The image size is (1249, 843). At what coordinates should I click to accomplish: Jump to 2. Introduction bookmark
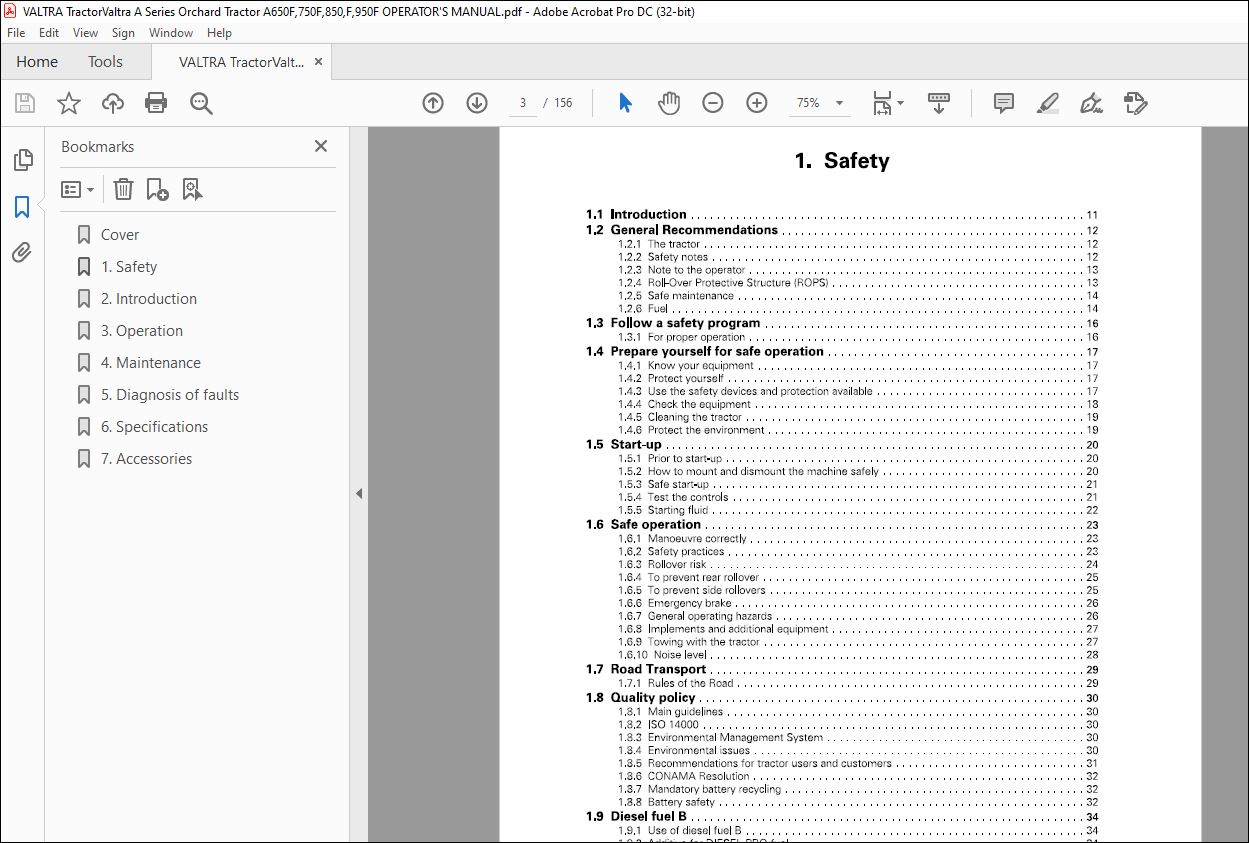[149, 299]
